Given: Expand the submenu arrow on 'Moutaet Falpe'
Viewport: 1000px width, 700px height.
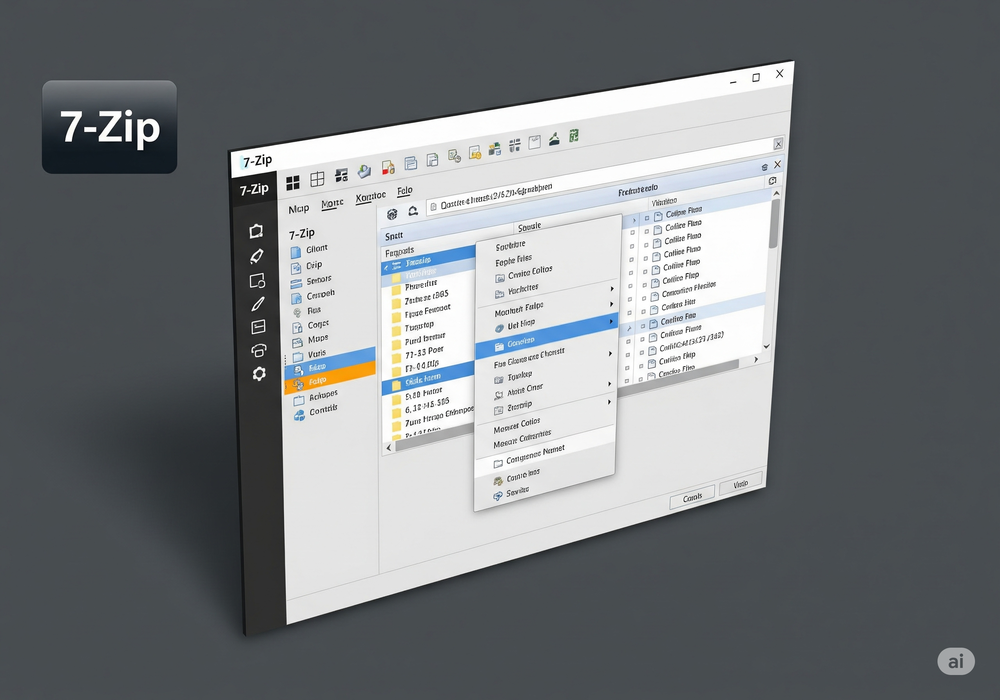Looking at the screenshot, I should point(611,305).
